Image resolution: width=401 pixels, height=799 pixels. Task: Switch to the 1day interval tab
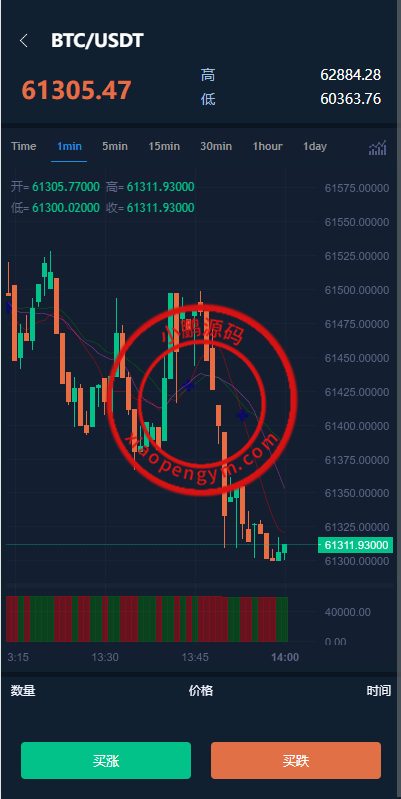coord(314,146)
